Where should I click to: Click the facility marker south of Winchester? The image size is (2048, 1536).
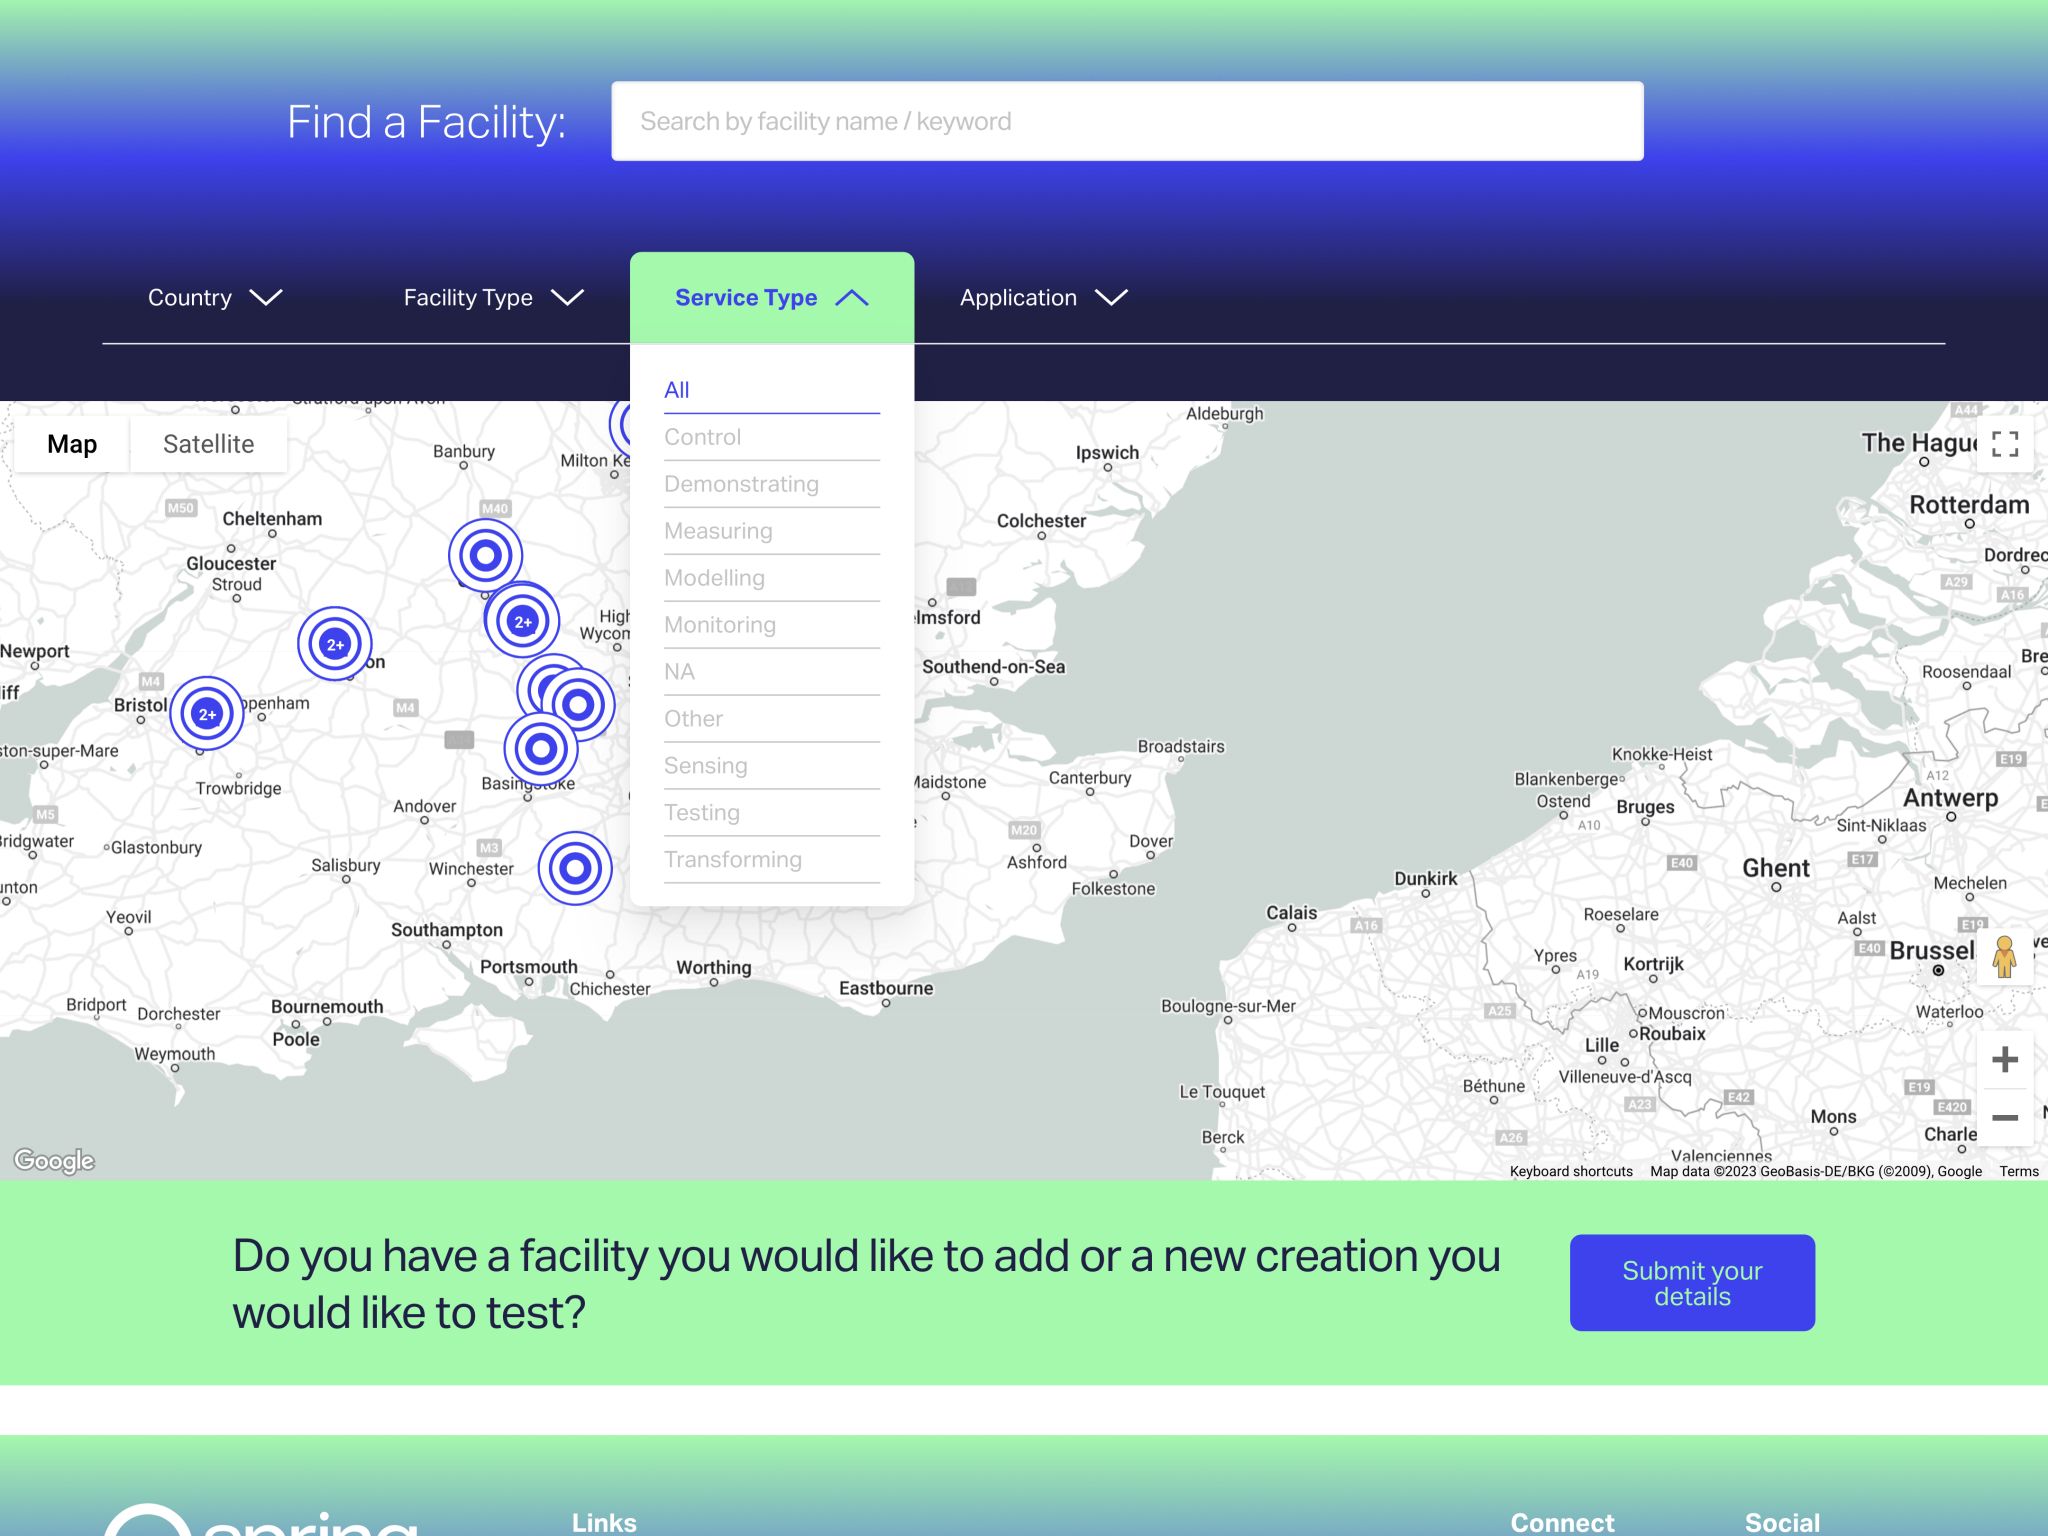pyautogui.click(x=575, y=868)
